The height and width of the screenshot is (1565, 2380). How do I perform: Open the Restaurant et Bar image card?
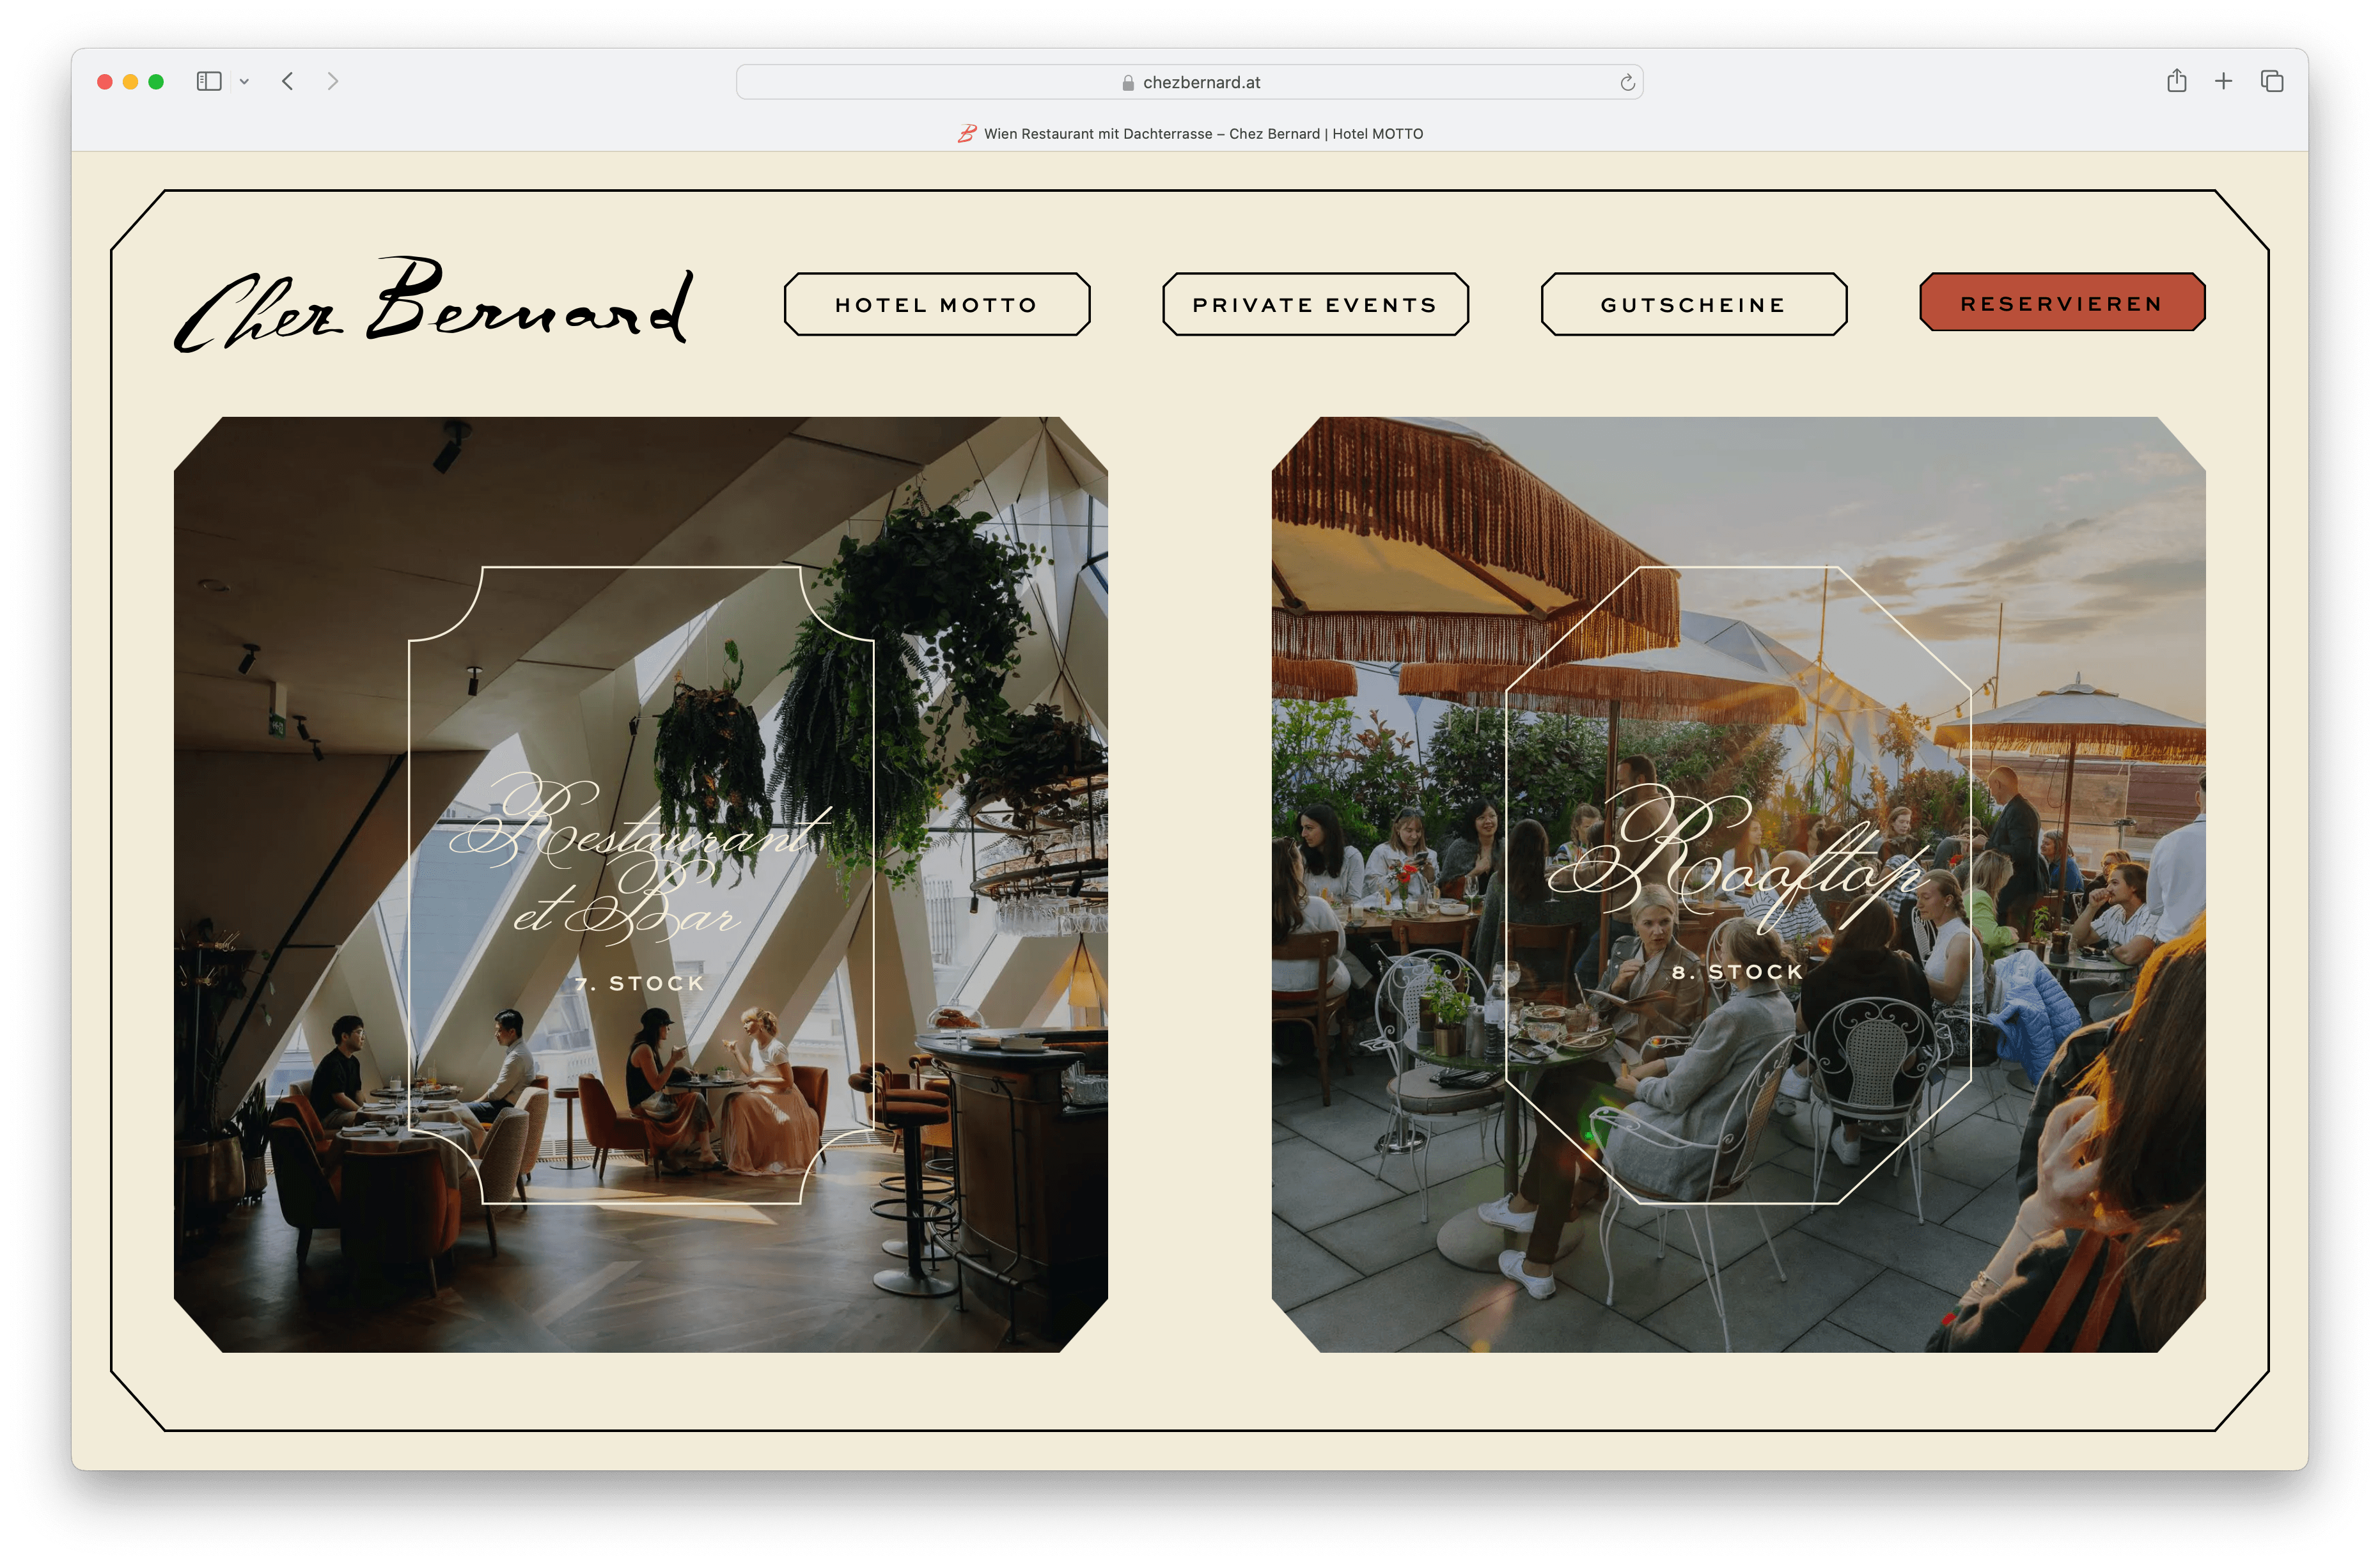point(641,884)
